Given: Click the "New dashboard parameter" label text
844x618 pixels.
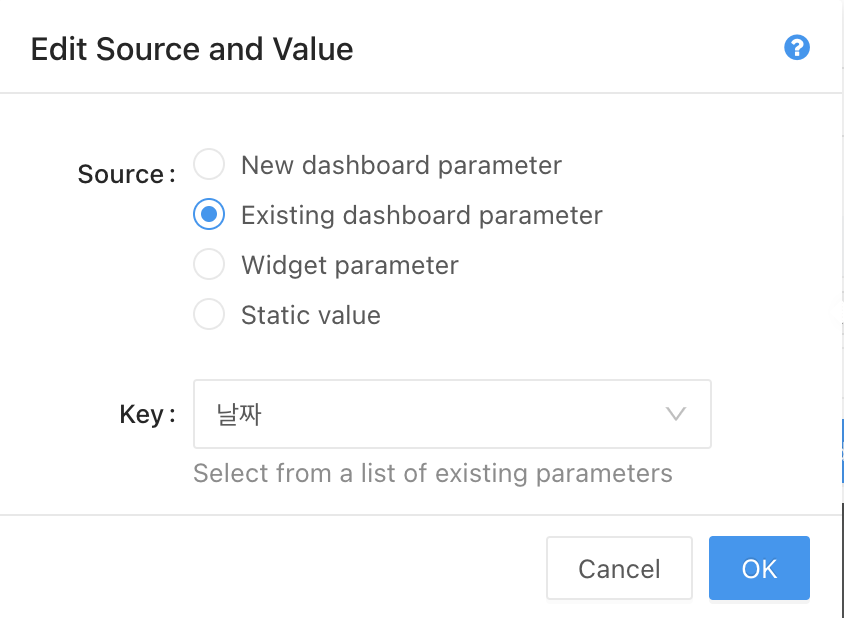Looking at the screenshot, I should point(401,165).
